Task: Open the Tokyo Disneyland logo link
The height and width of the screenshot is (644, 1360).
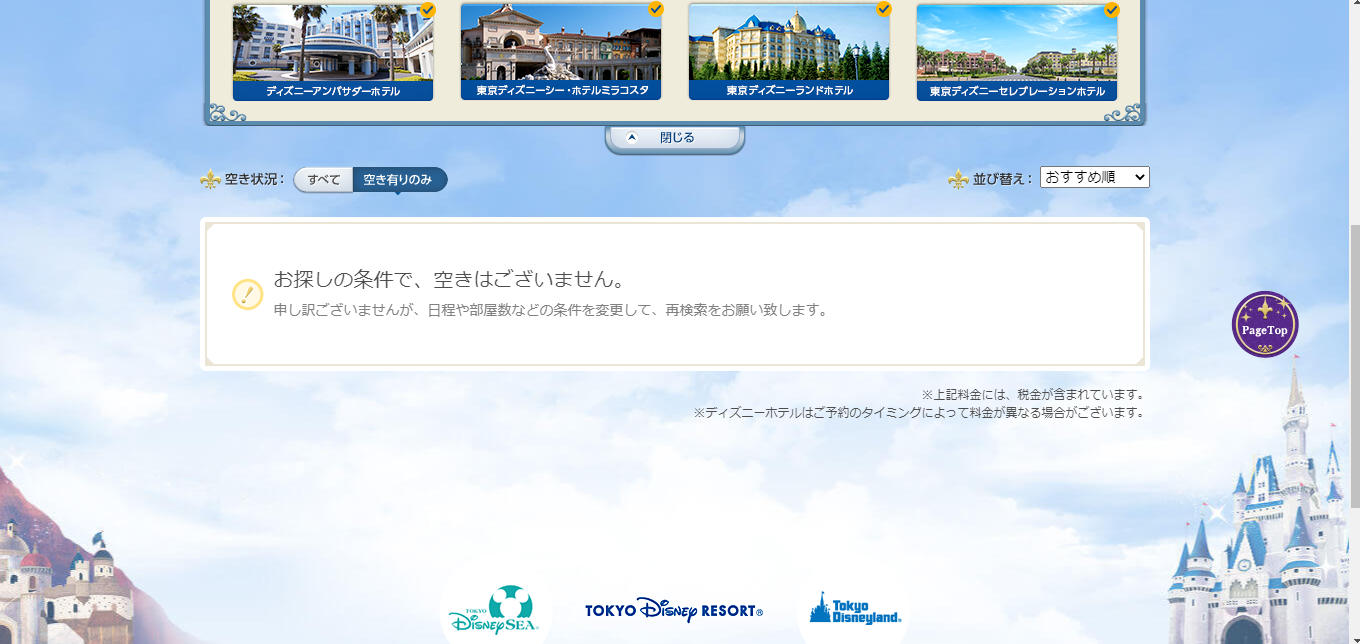Action: tap(855, 608)
